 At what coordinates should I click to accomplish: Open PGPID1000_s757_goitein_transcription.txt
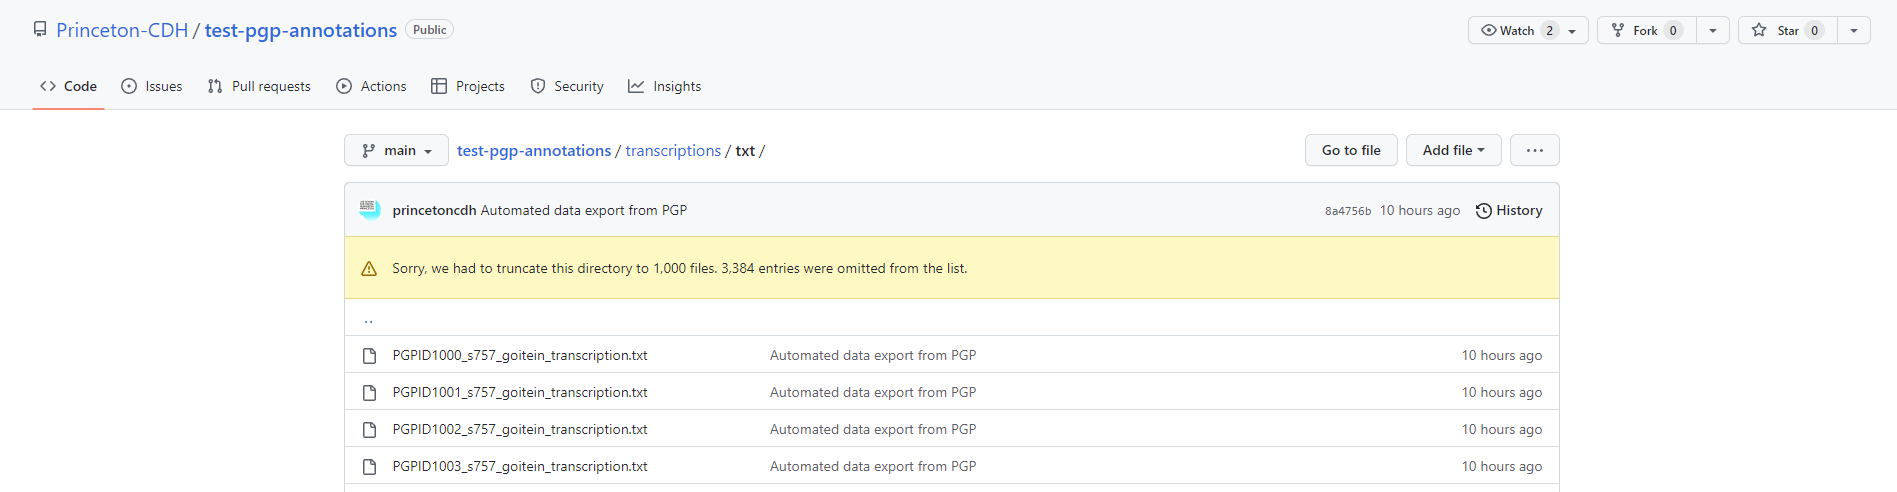[520, 355]
